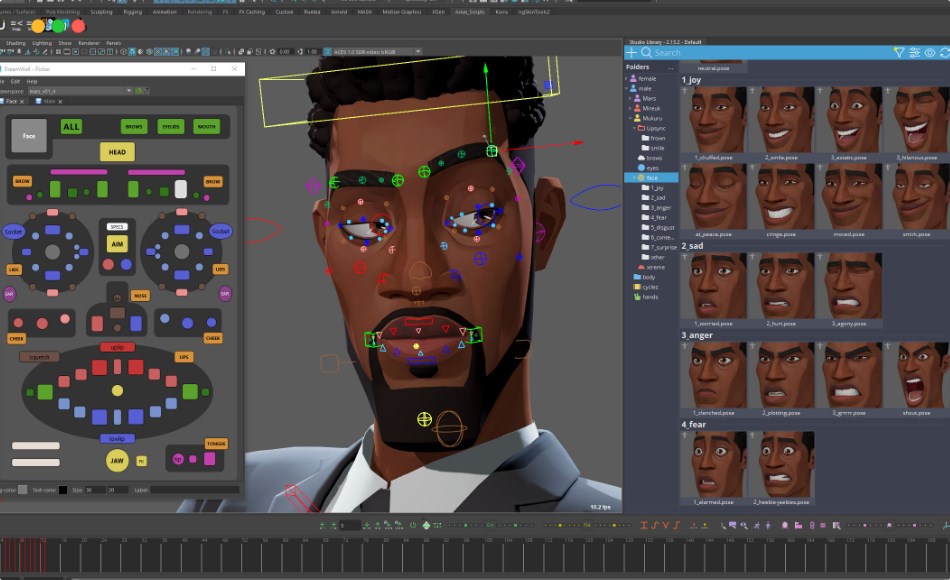Click the filter icon in Studio Library toolbar

pos(898,51)
